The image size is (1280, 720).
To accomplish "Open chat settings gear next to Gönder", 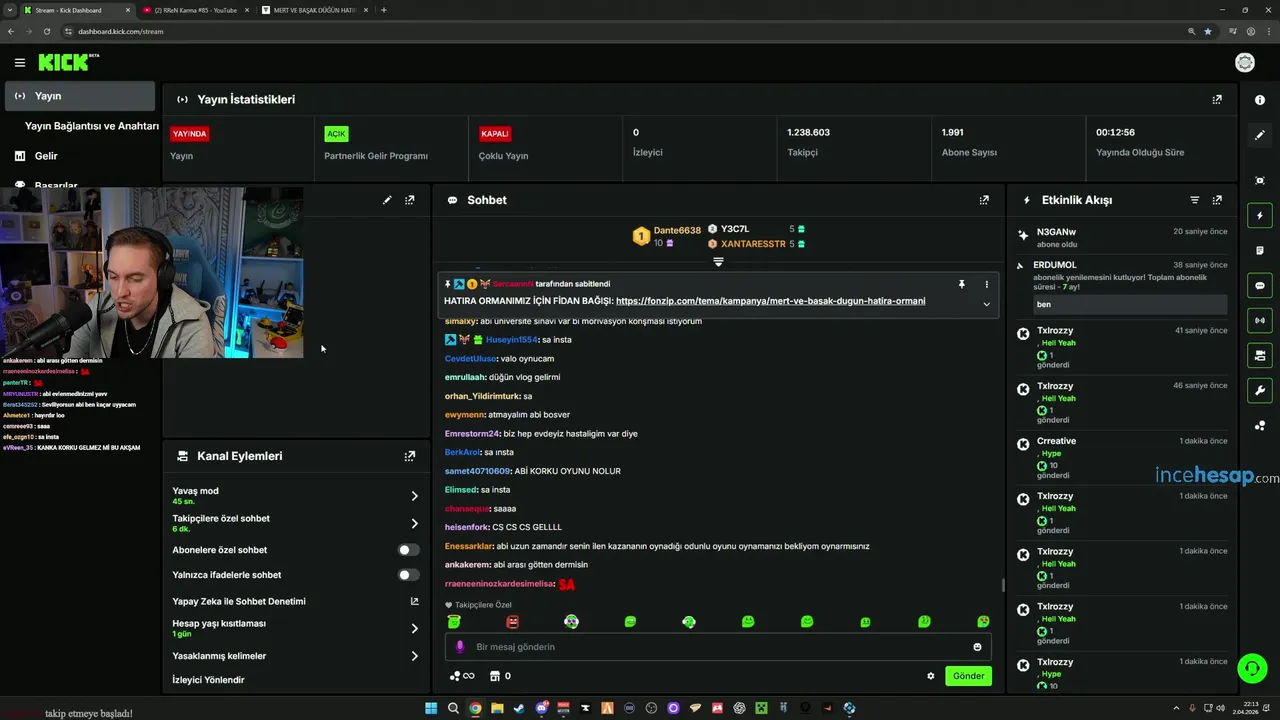I will point(931,676).
